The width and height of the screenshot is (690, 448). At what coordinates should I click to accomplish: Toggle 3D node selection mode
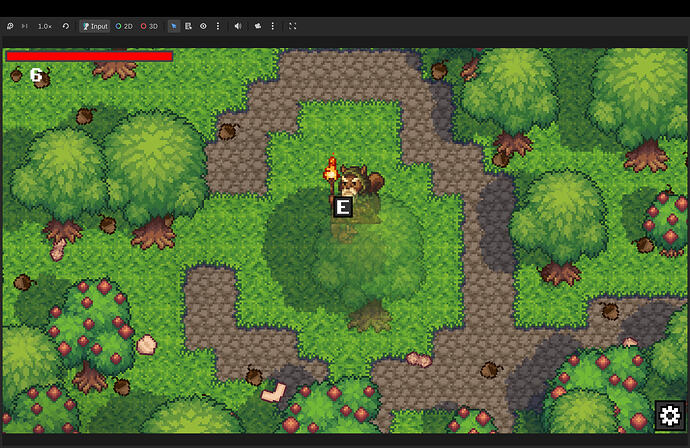pos(149,26)
